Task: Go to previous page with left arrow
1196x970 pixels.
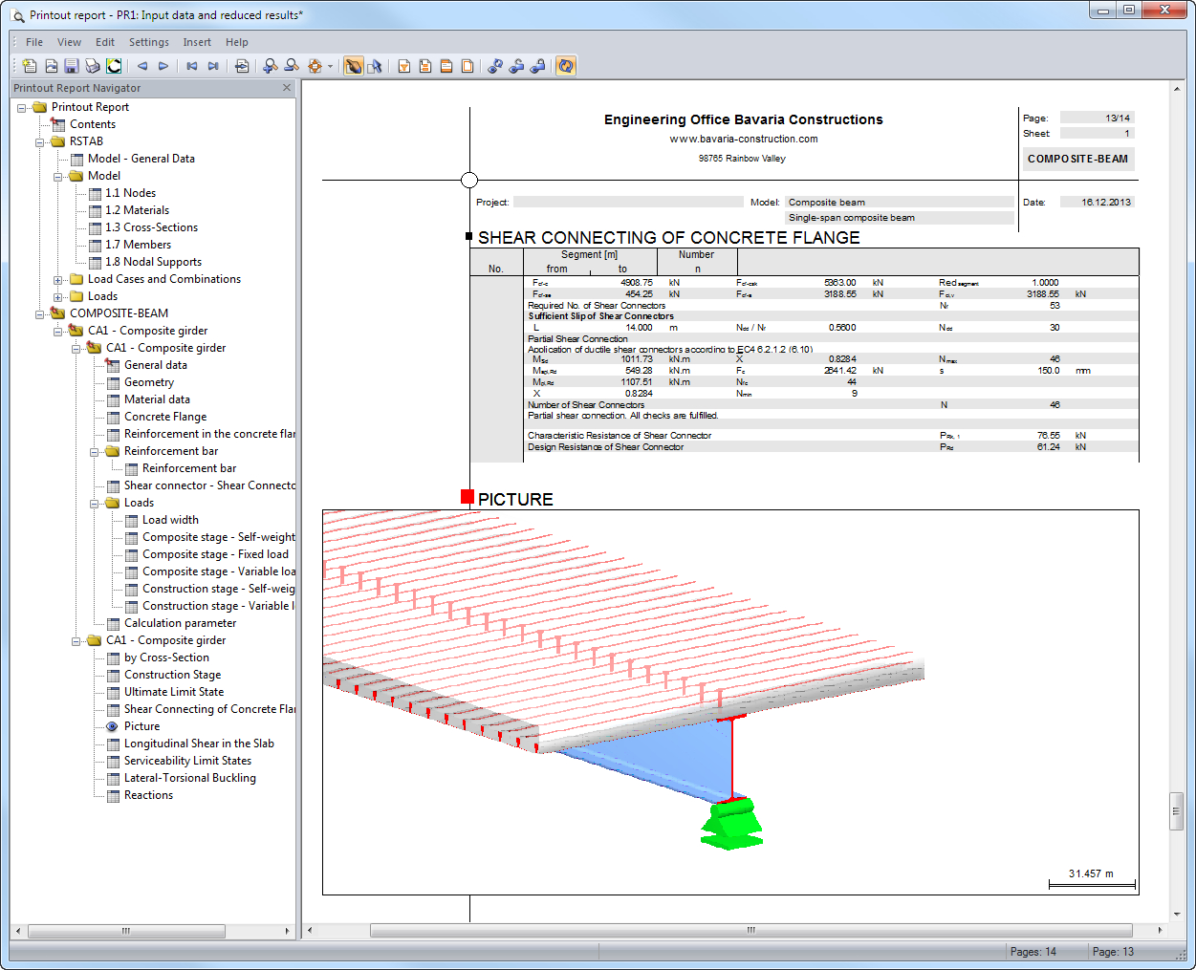Action: coord(142,67)
